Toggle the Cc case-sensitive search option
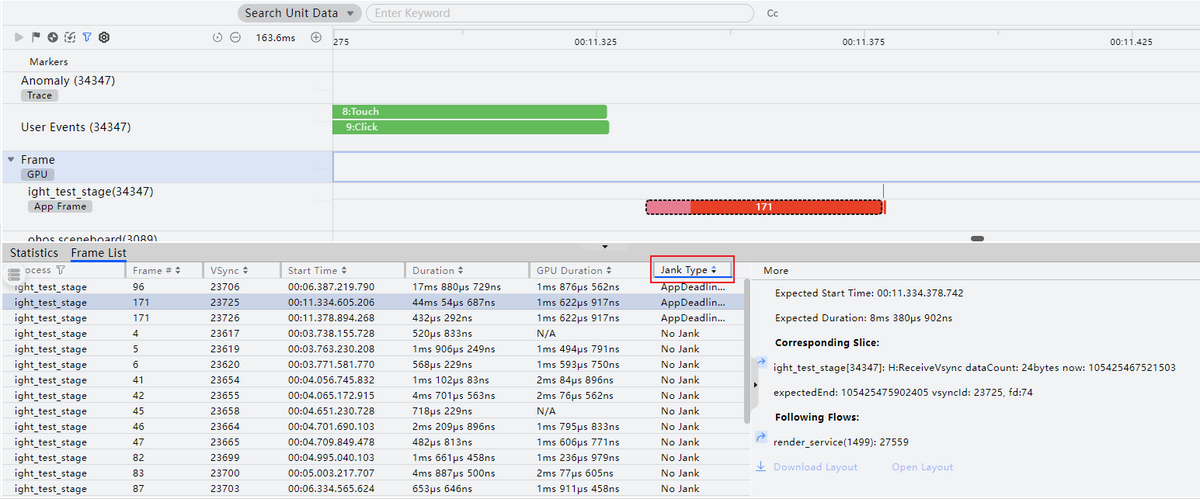This screenshot has height=499, width=1200. [772, 14]
